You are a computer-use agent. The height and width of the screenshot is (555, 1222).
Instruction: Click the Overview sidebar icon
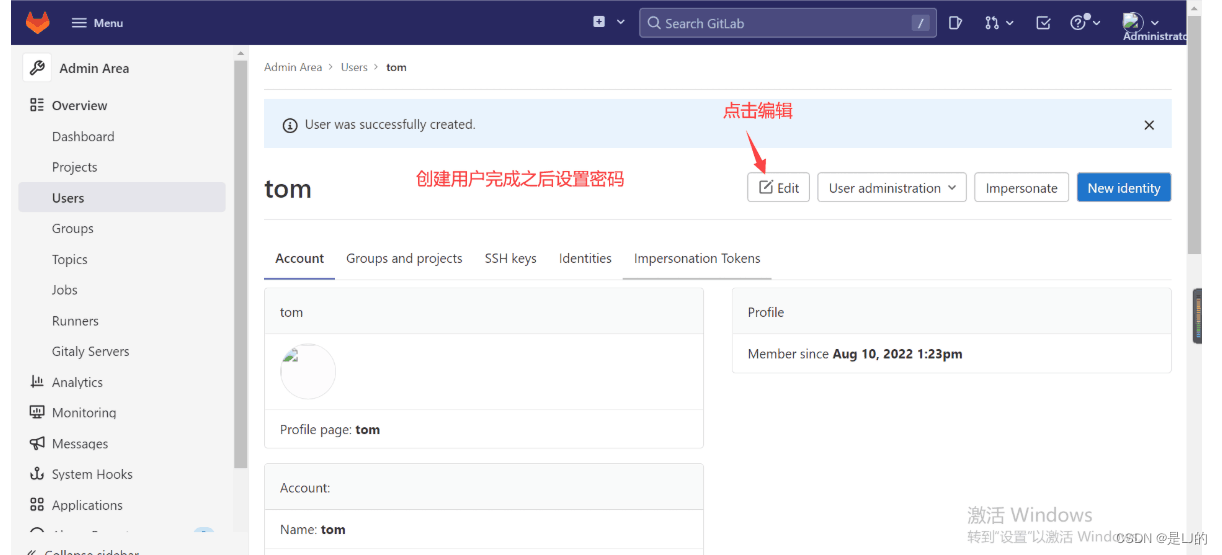click(37, 105)
